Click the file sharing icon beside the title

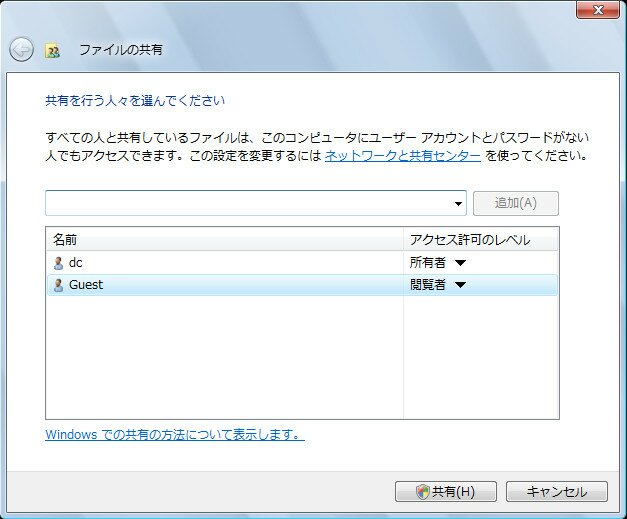tap(52, 50)
